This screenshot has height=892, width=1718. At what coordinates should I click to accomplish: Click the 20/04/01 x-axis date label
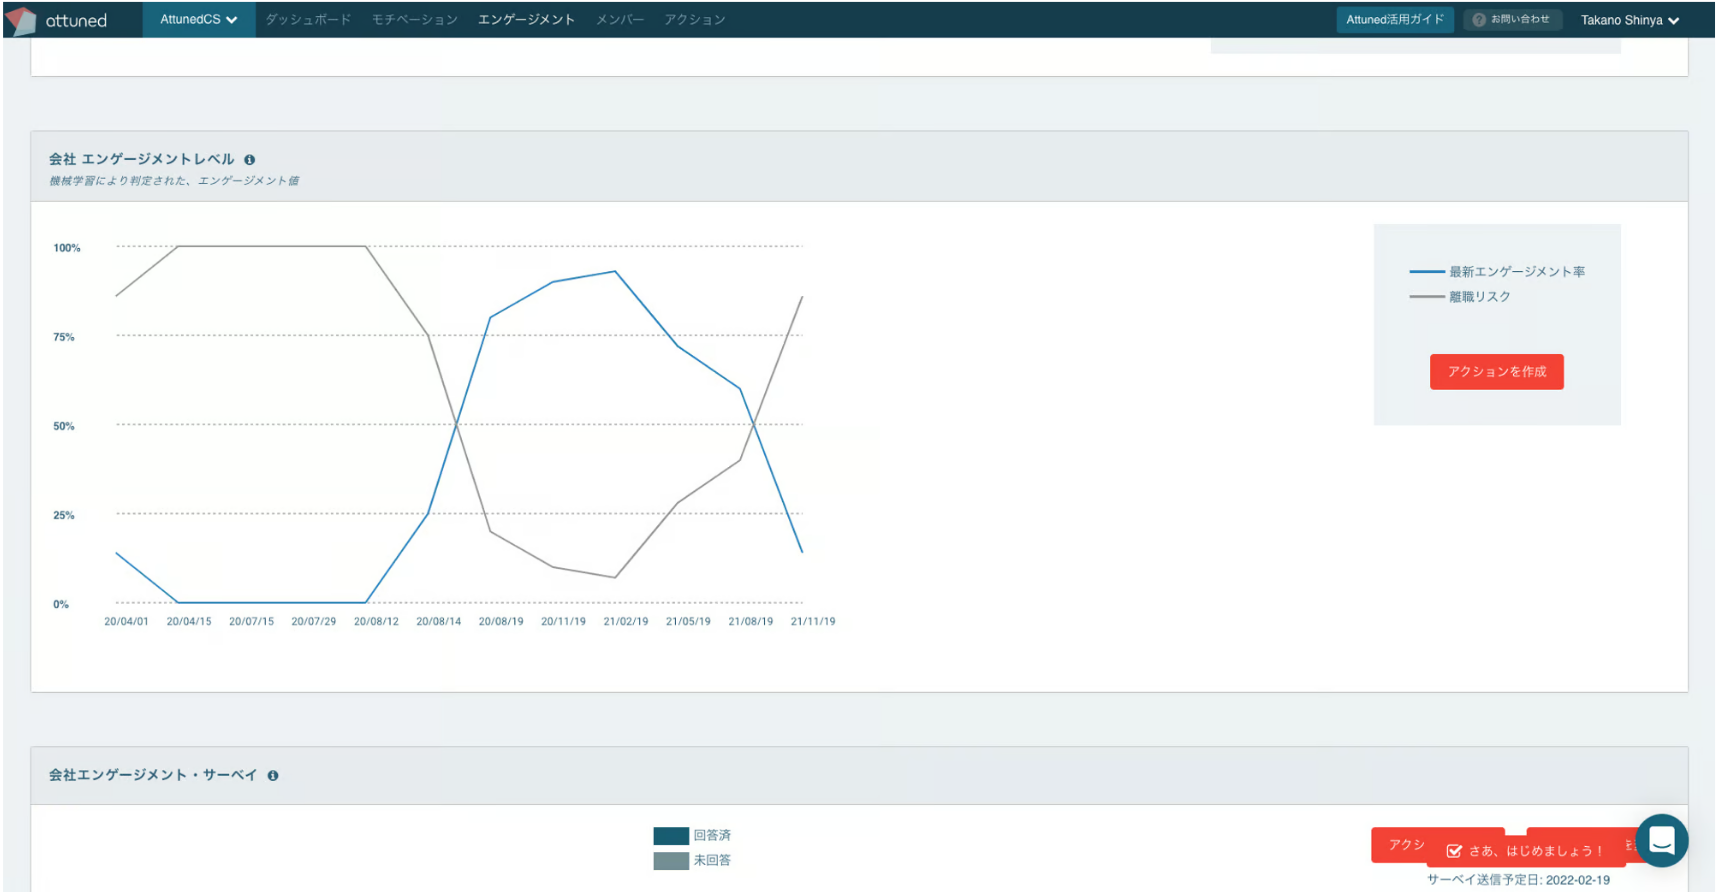tap(126, 622)
